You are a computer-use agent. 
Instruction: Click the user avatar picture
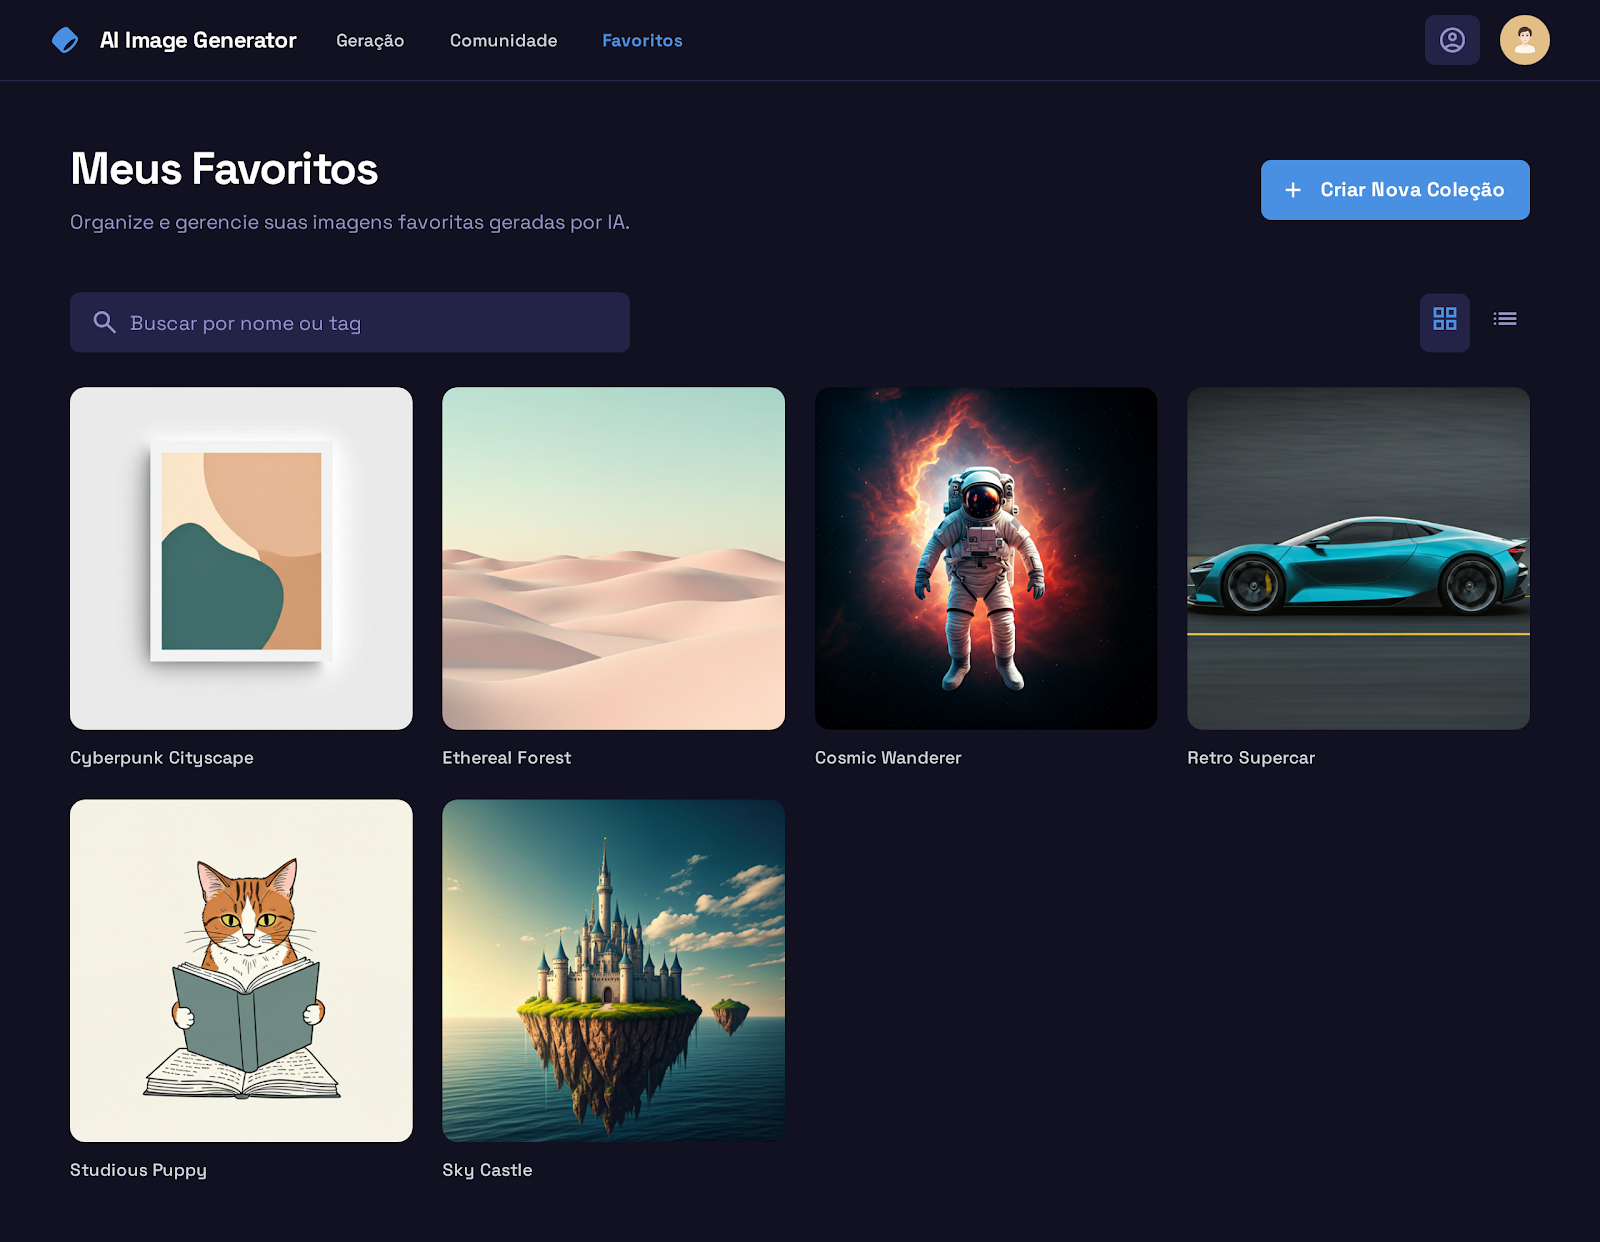click(1524, 40)
